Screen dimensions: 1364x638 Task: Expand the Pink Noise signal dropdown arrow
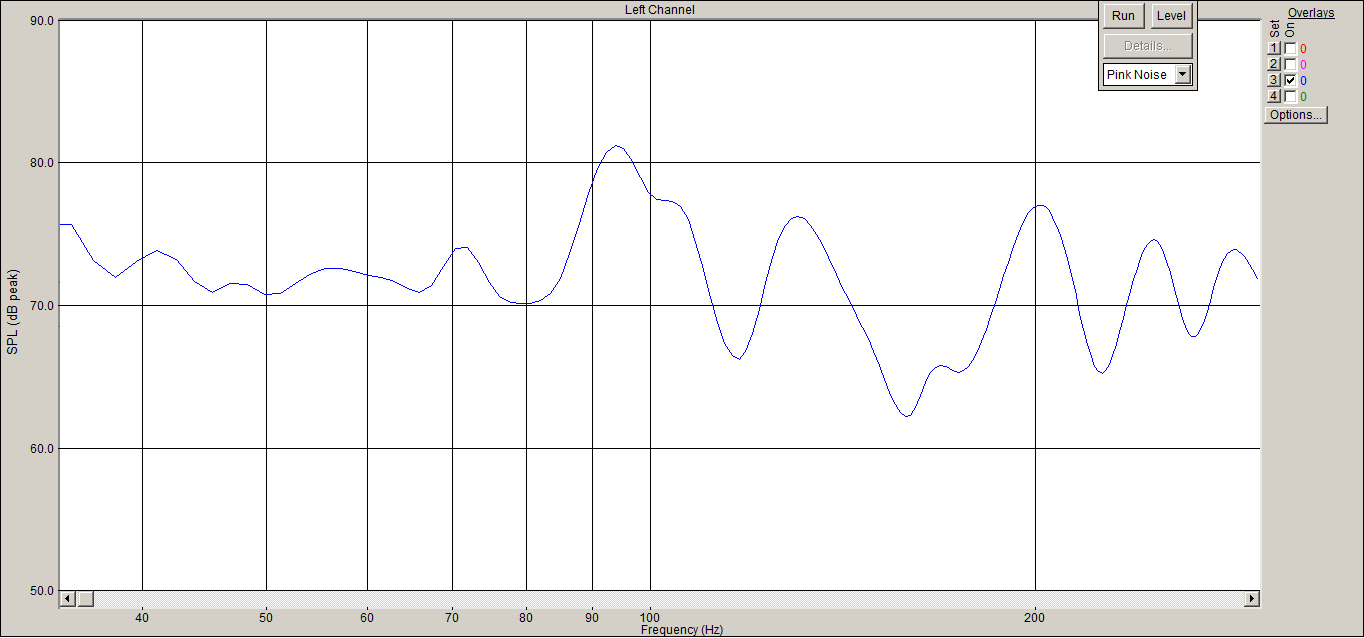[1183, 74]
